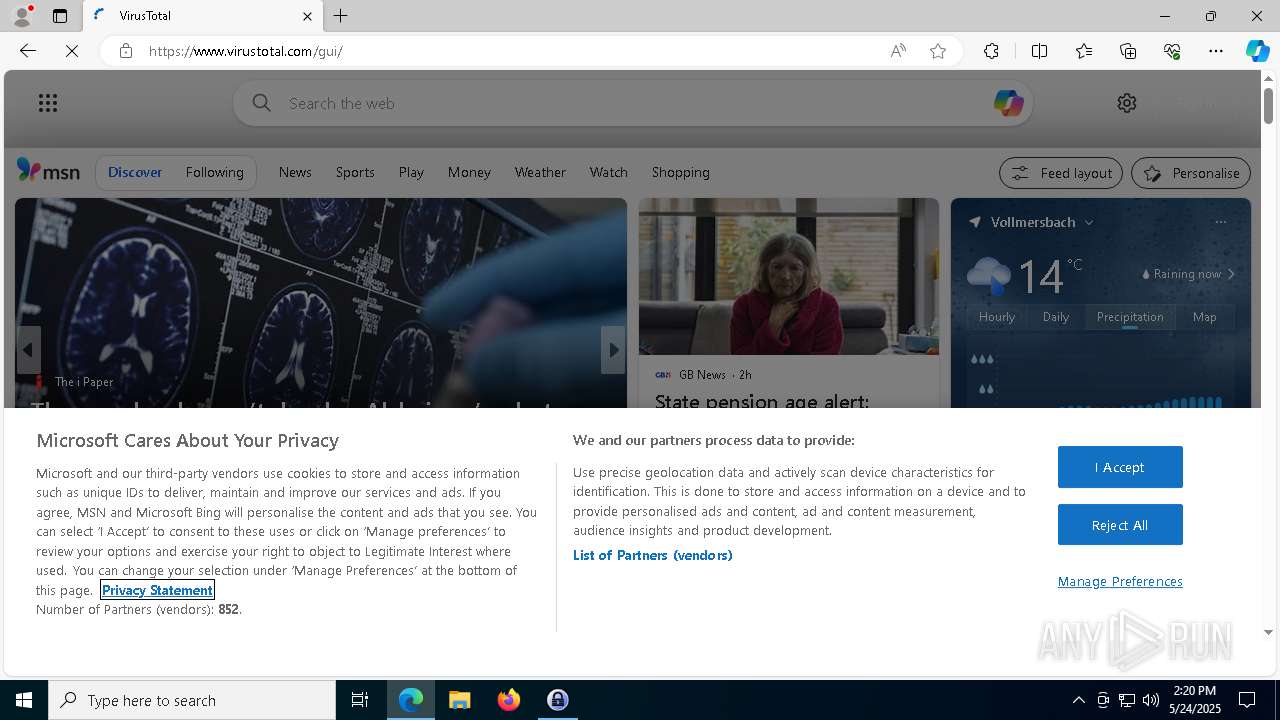Add this page to favorites star
Viewport: 1280px width, 720px height.
click(938, 51)
